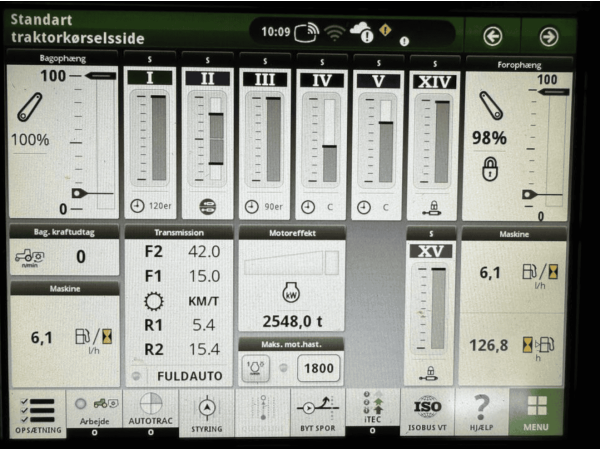Tap the engine hours 2548,0 t readout
The image size is (600, 450).
click(292, 321)
